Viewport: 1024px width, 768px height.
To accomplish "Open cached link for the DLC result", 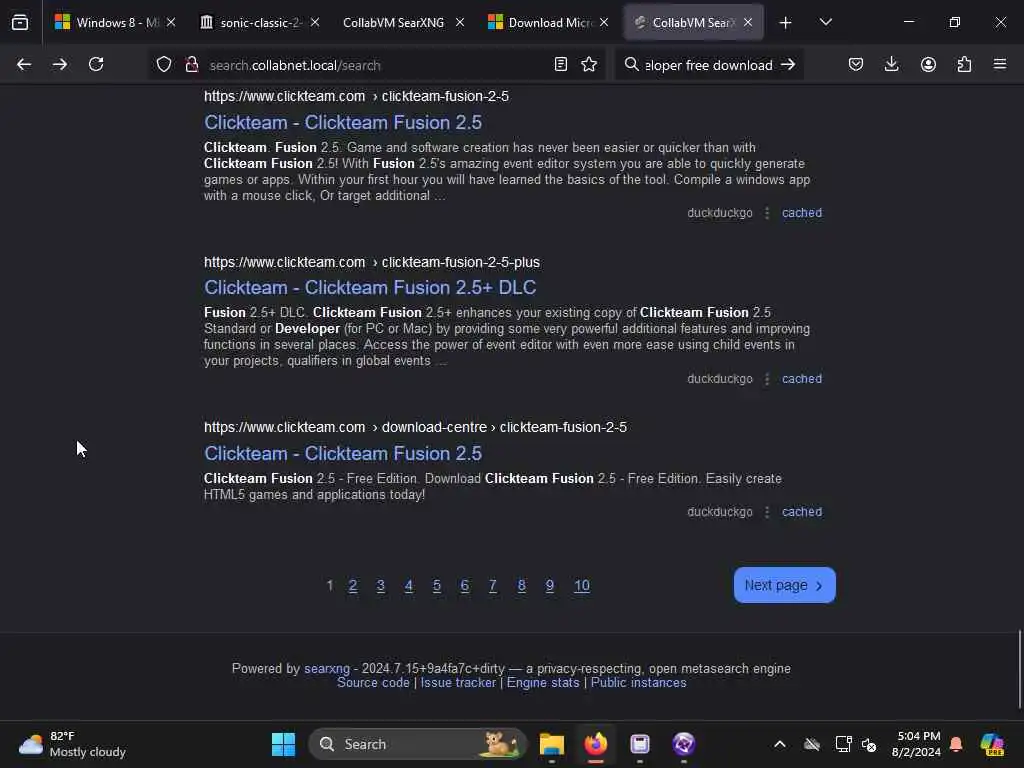I will coord(802,379).
